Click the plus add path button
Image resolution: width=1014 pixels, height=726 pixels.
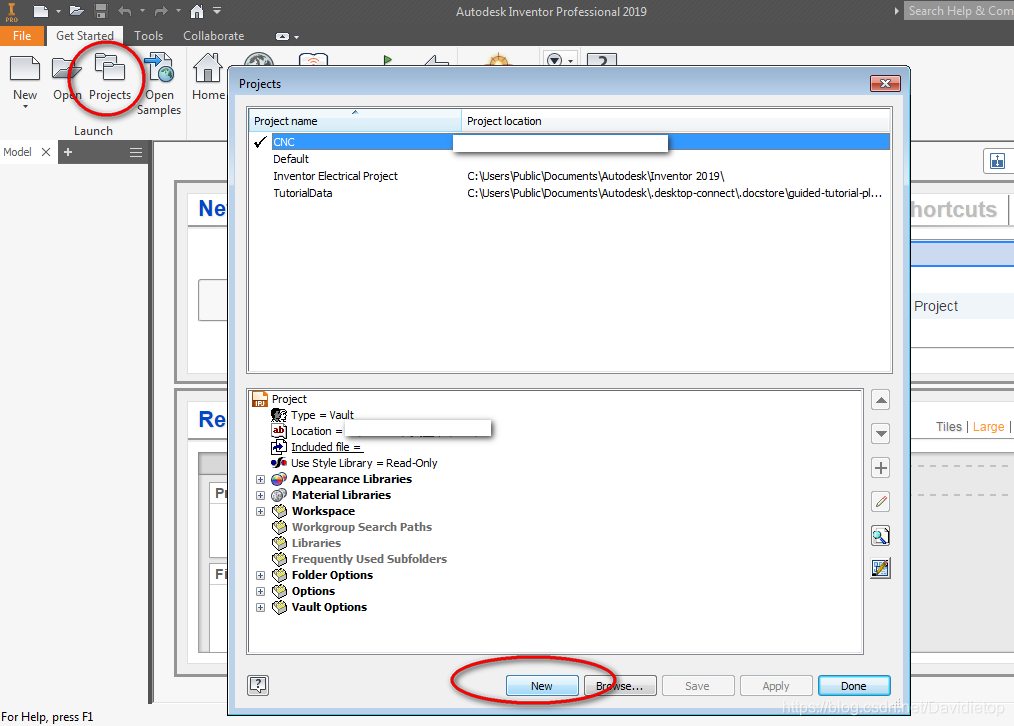(x=881, y=467)
